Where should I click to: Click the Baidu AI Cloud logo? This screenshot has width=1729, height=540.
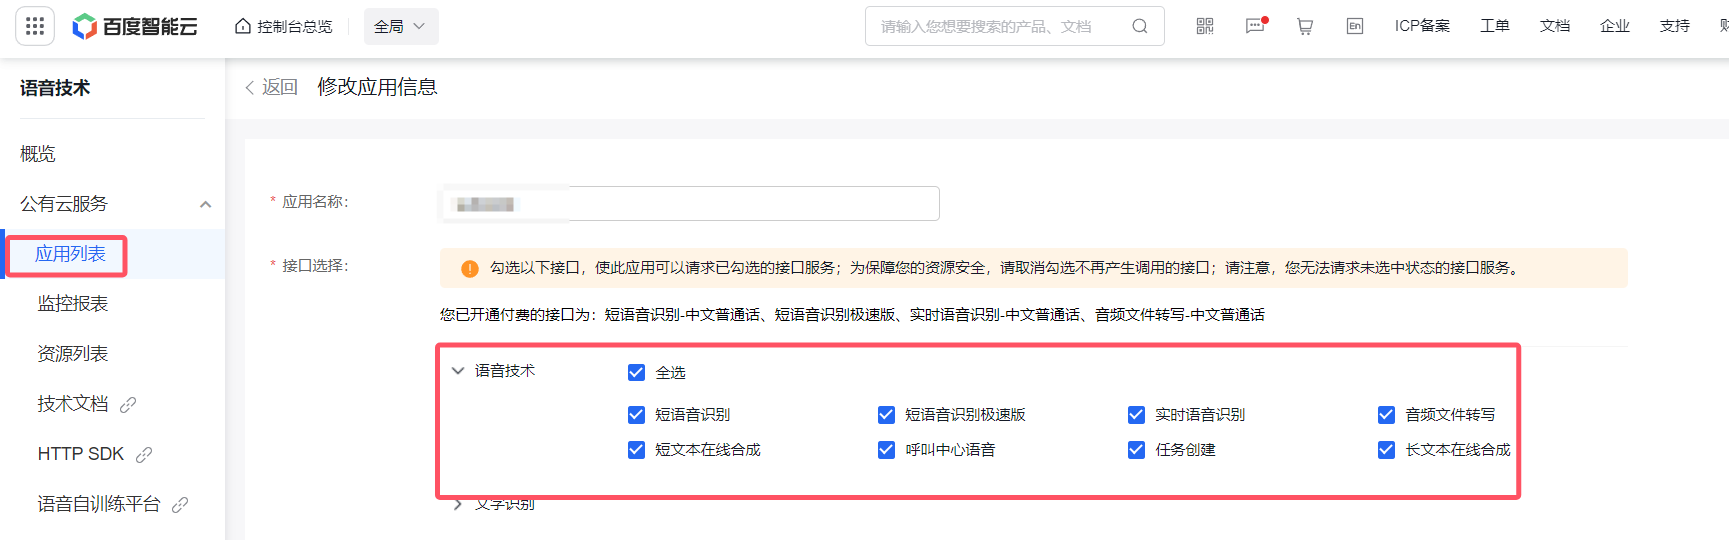point(135,26)
